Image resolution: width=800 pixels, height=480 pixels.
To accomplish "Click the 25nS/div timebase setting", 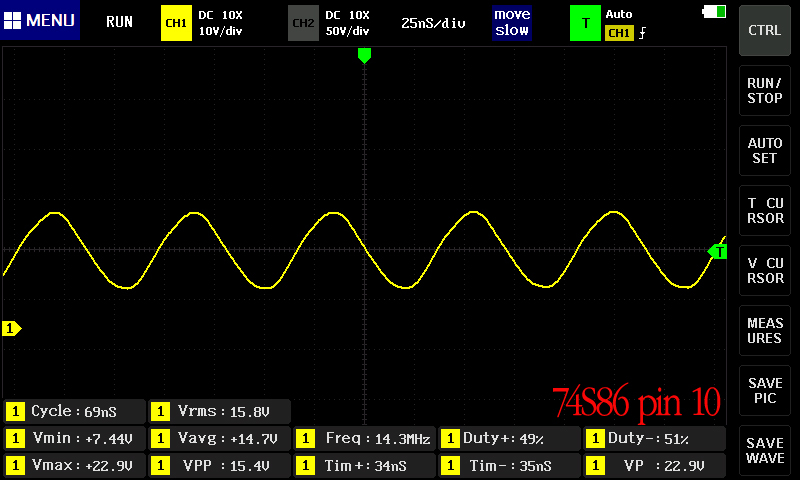I will click(433, 23).
